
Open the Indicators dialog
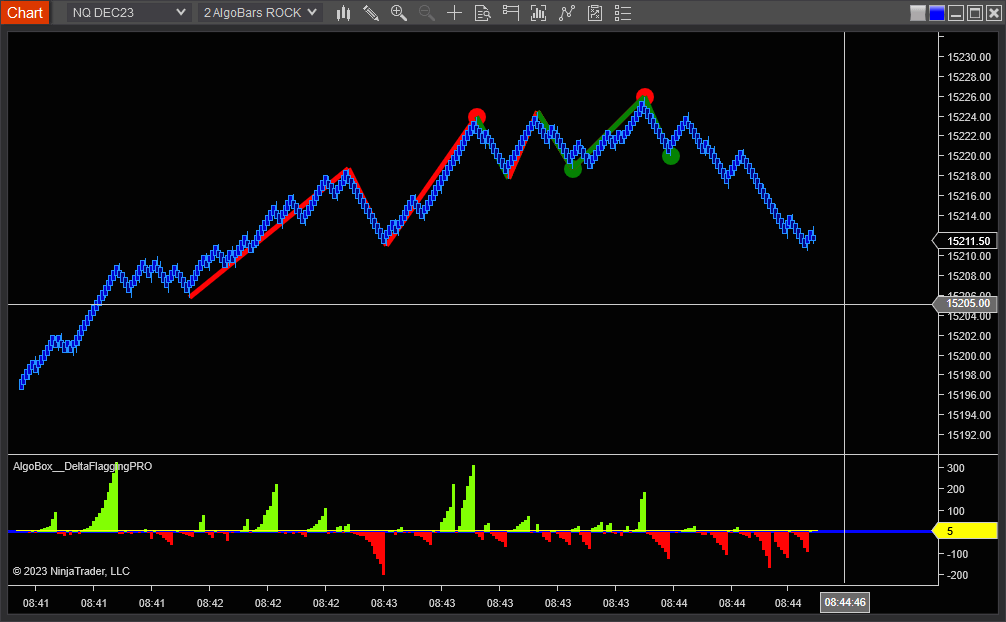coord(538,13)
